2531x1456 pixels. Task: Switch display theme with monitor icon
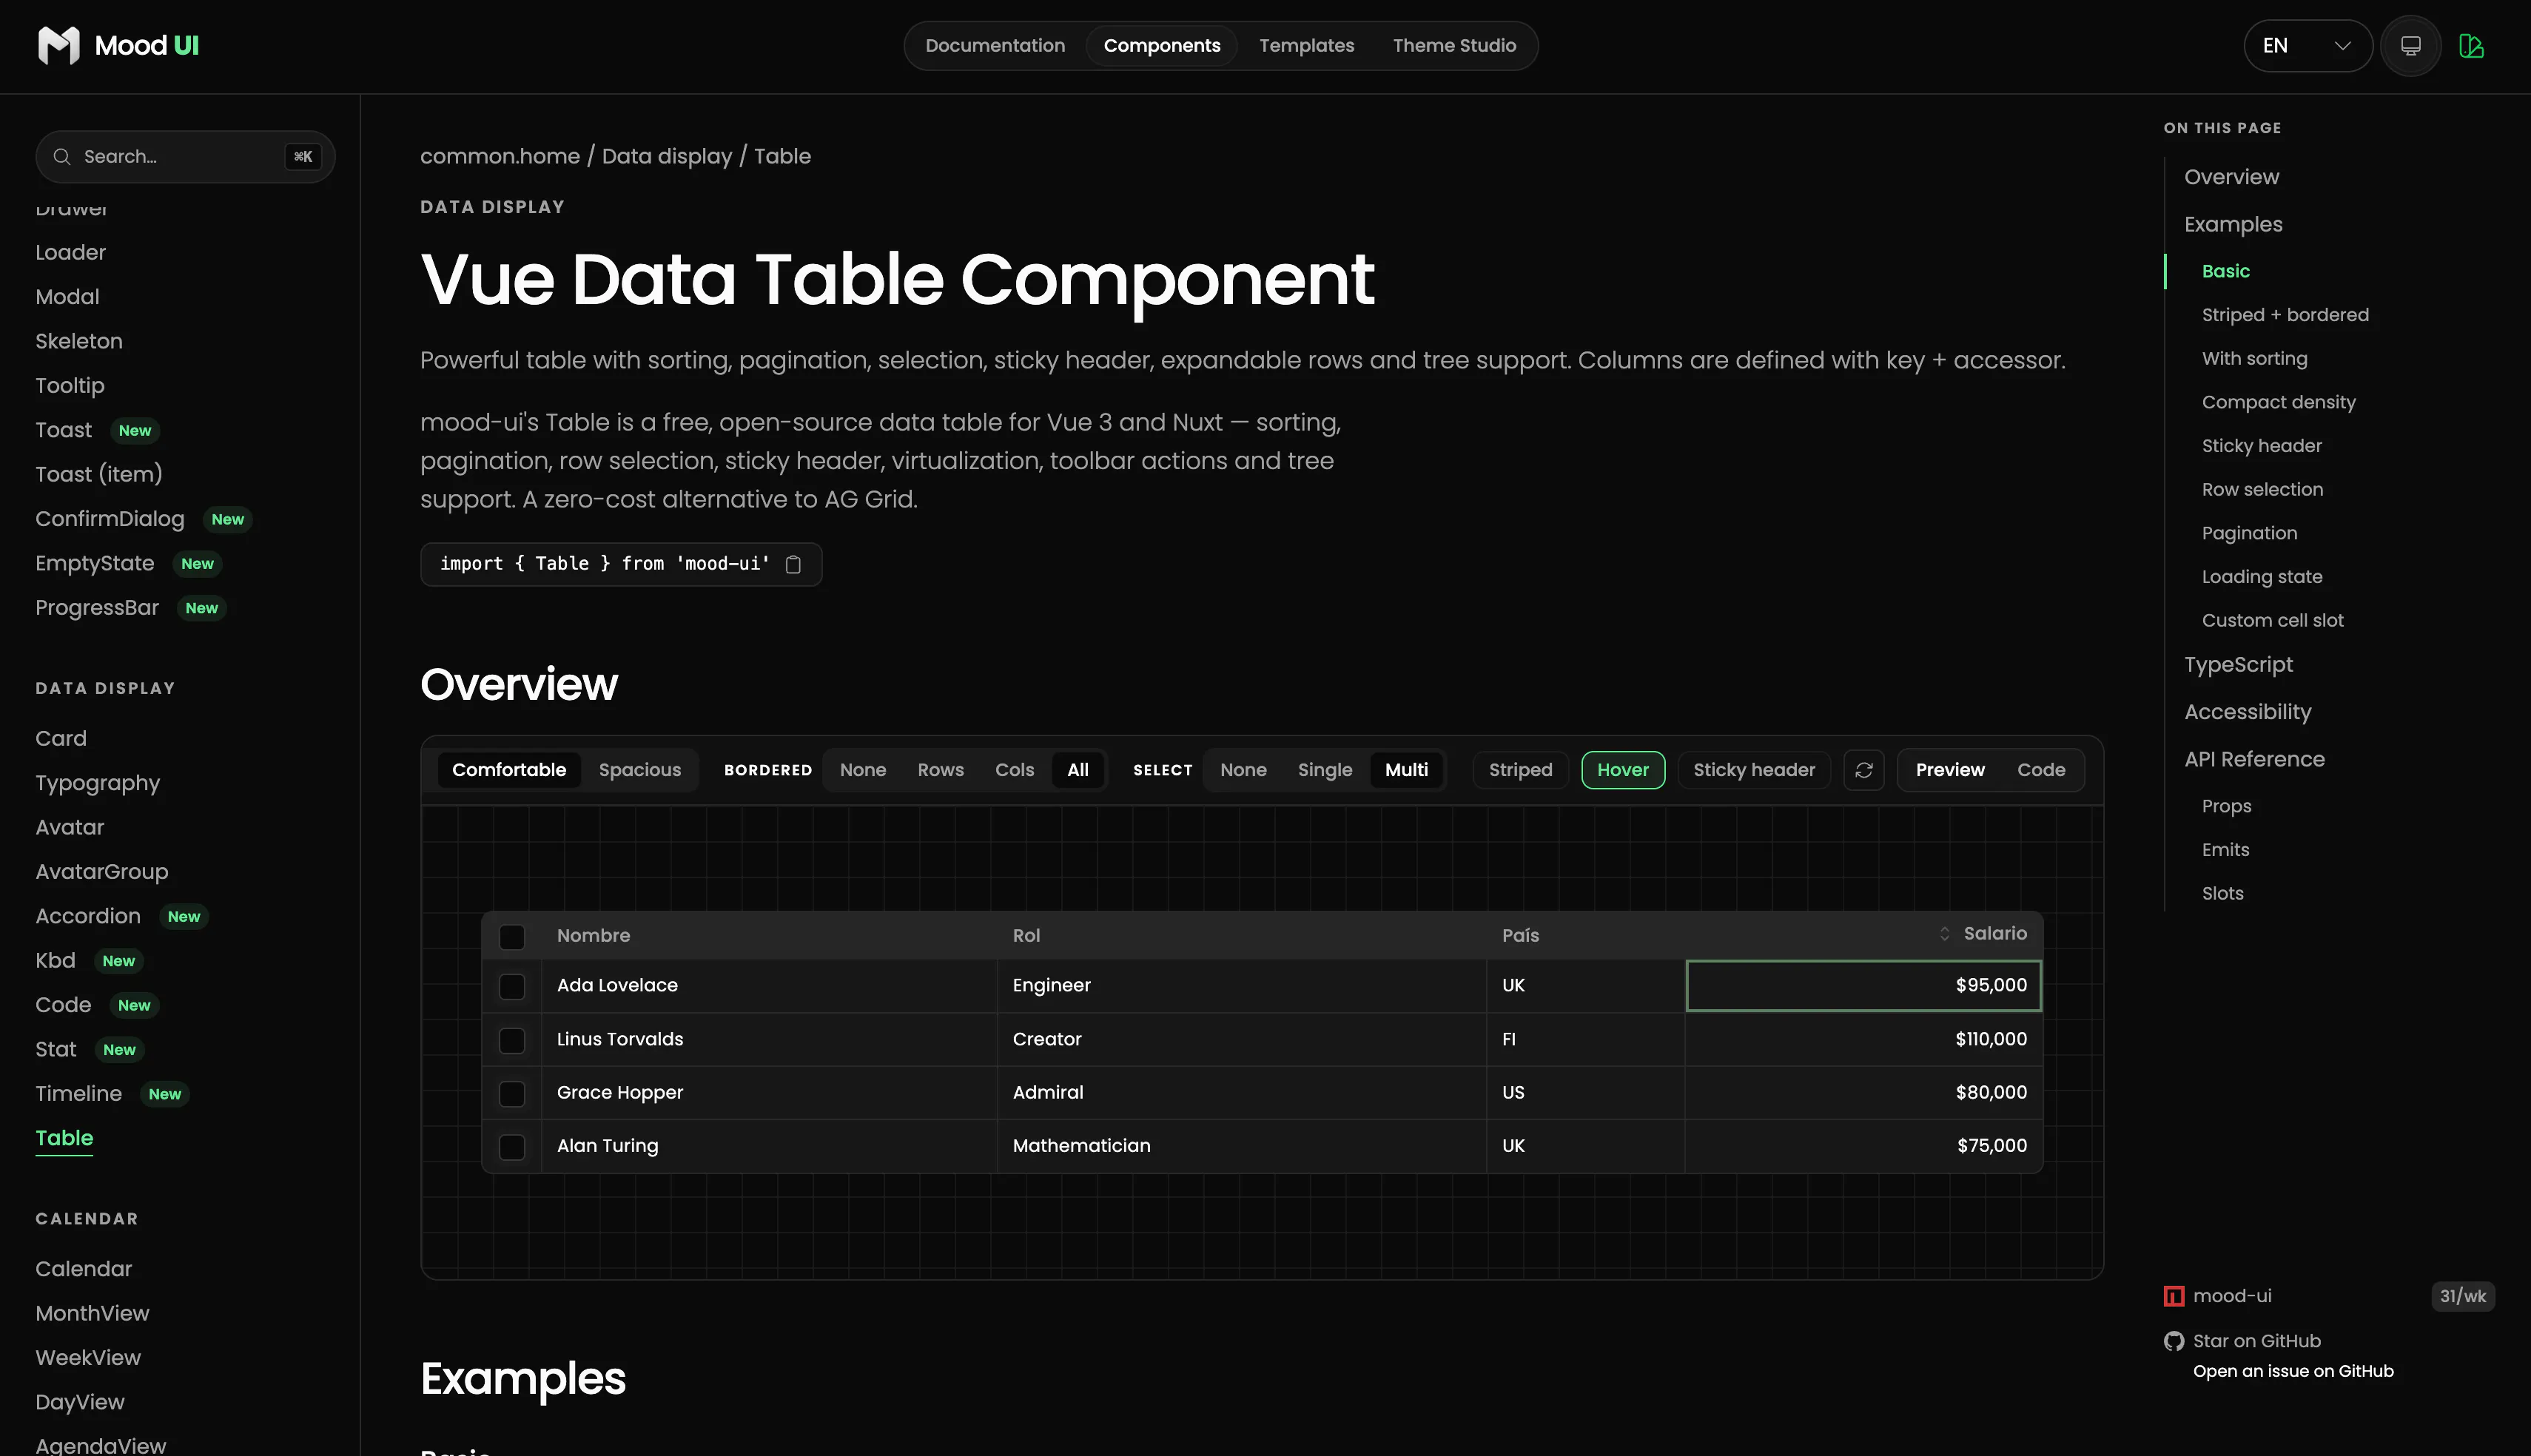2411,46
